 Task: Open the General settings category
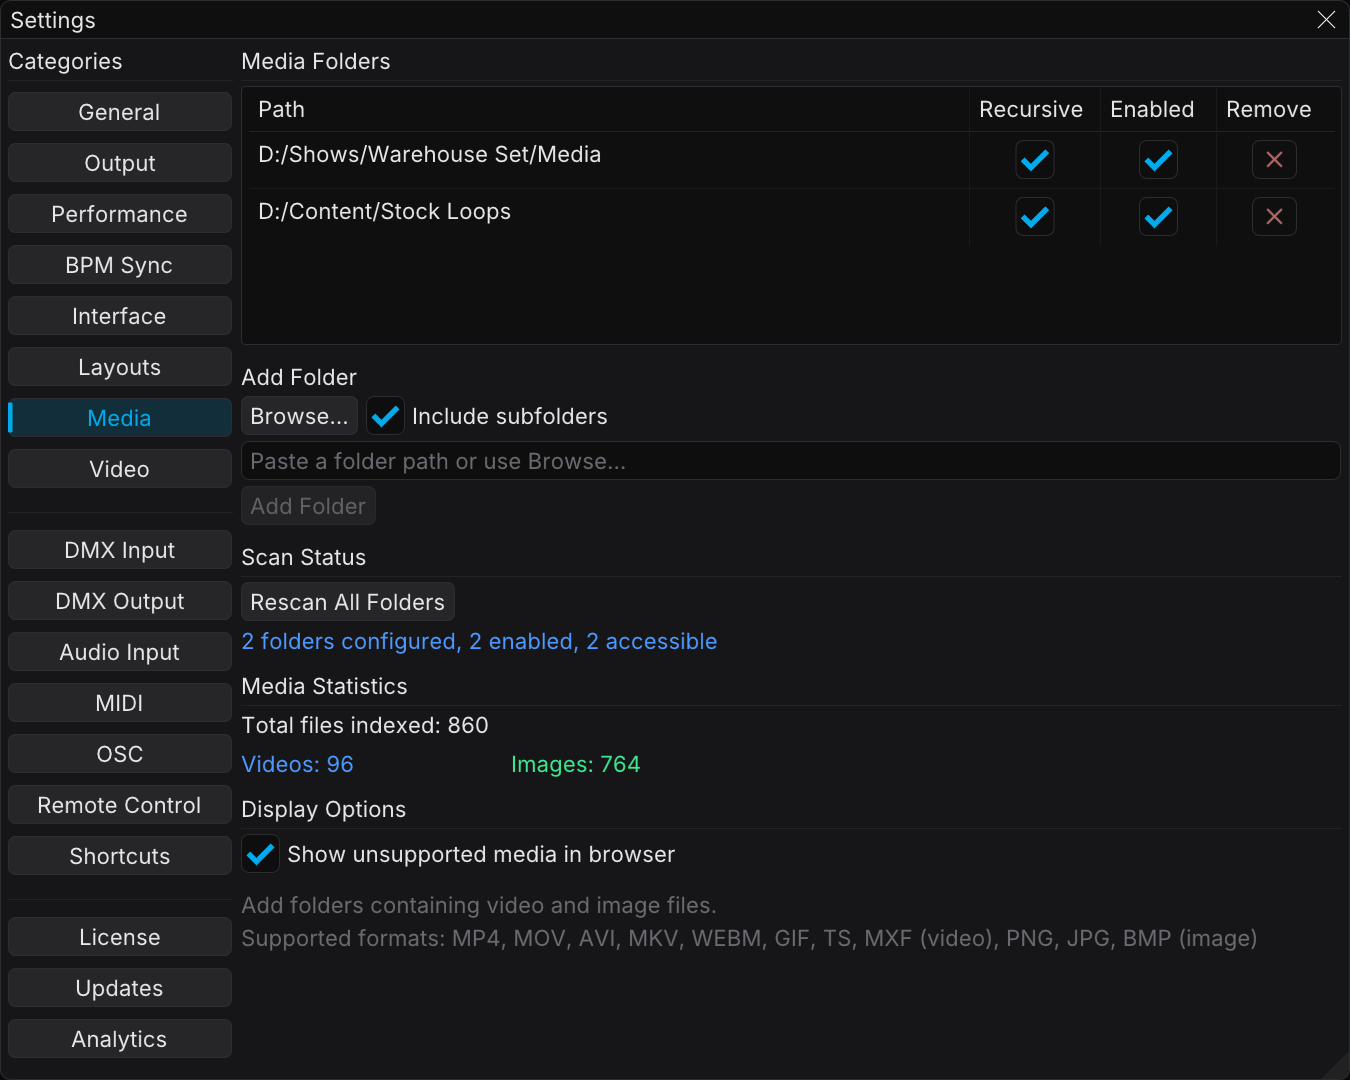click(120, 112)
